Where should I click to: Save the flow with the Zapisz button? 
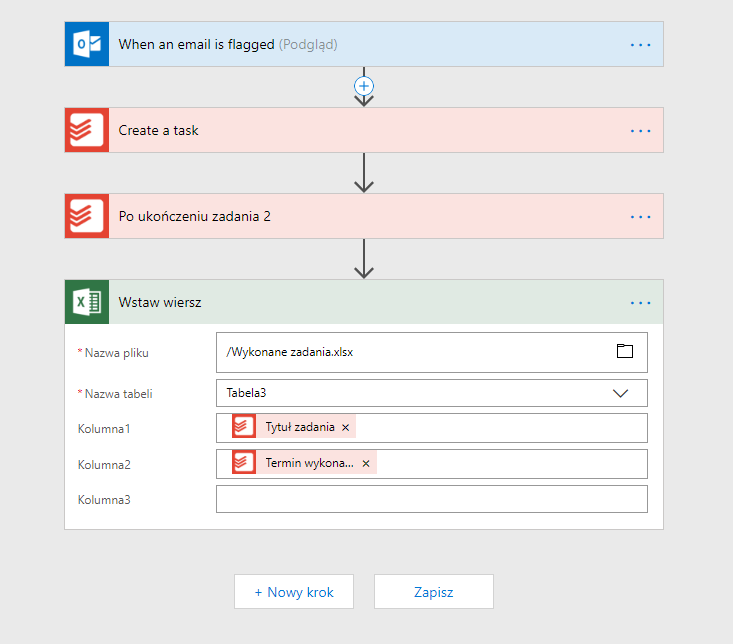[434, 592]
